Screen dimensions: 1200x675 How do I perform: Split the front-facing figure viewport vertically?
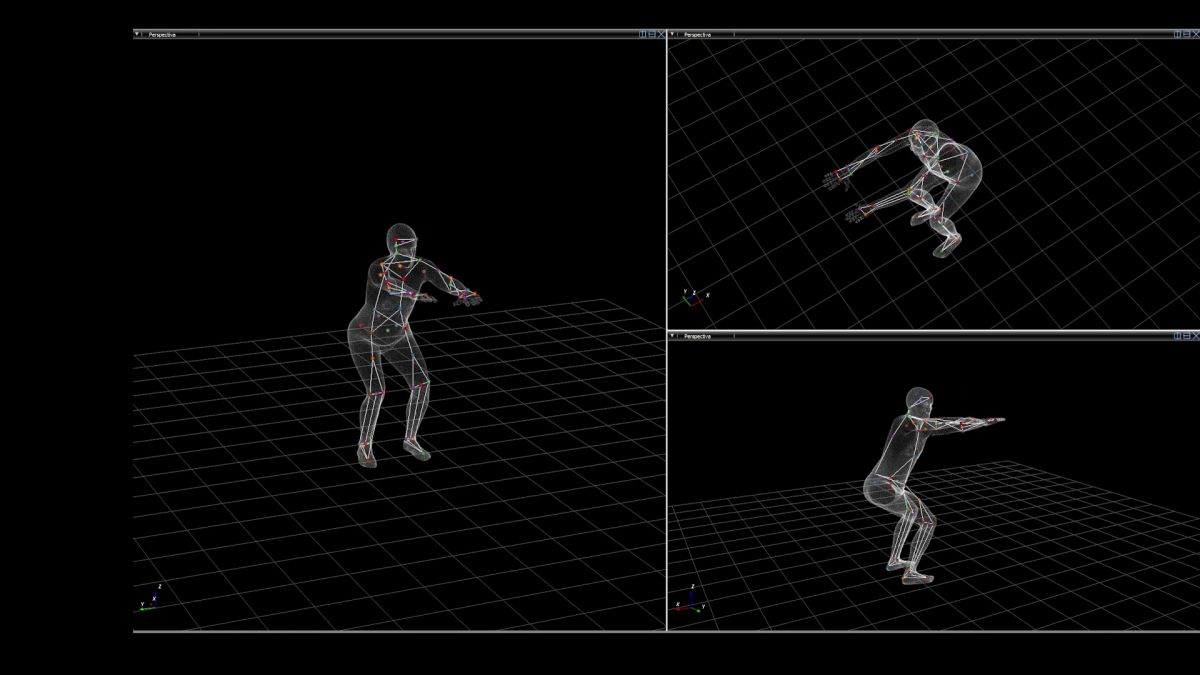(643, 34)
